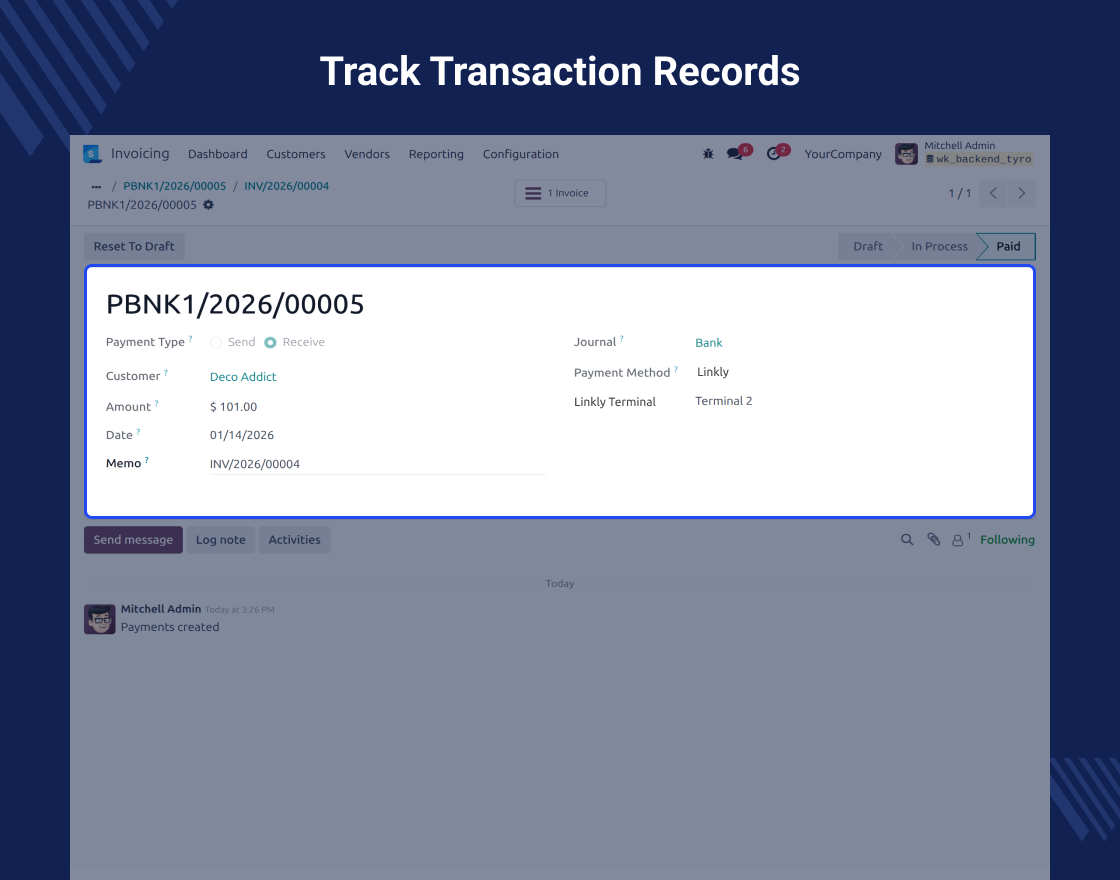
Task: Click the breadcrumb ellipsis icon
Action: 96,186
